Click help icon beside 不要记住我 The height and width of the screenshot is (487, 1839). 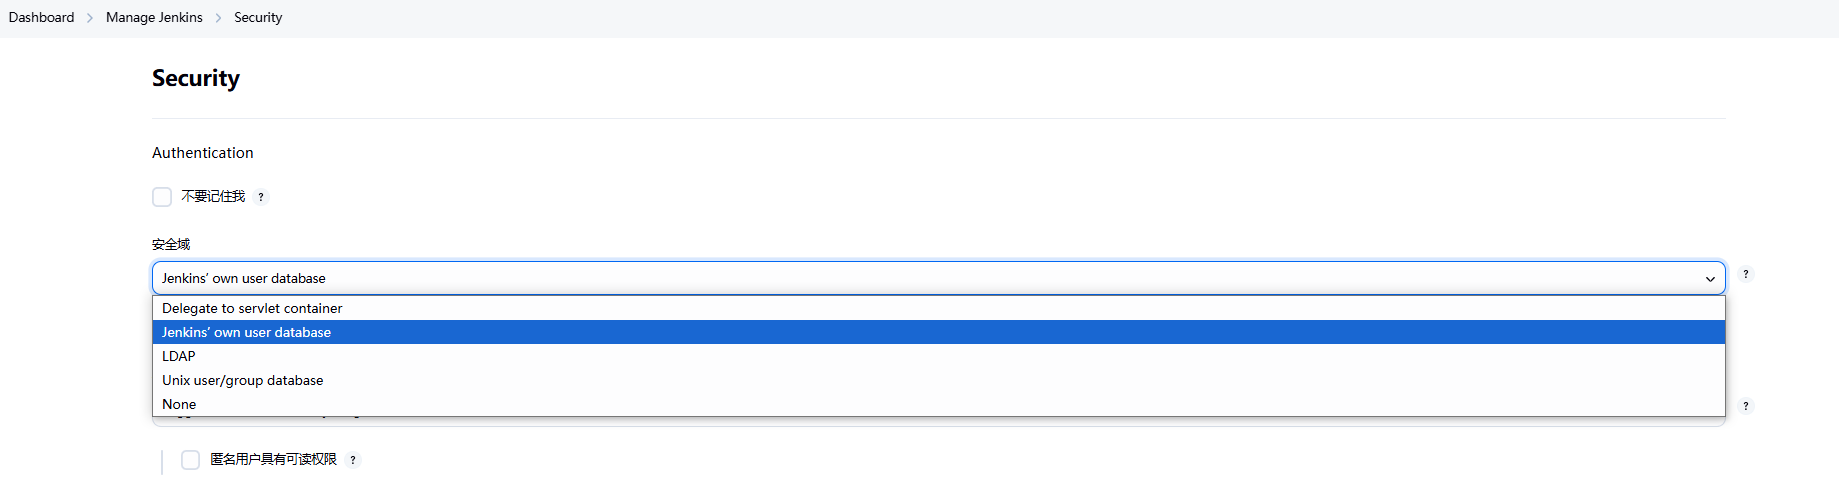[x=261, y=197]
